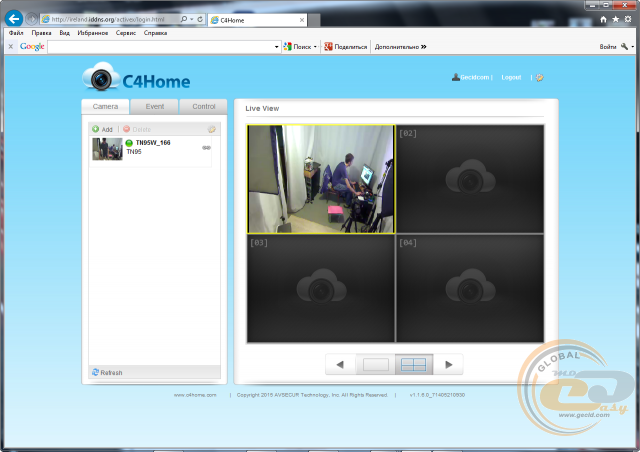Open Google toolbar wrench settings

click(624, 47)
